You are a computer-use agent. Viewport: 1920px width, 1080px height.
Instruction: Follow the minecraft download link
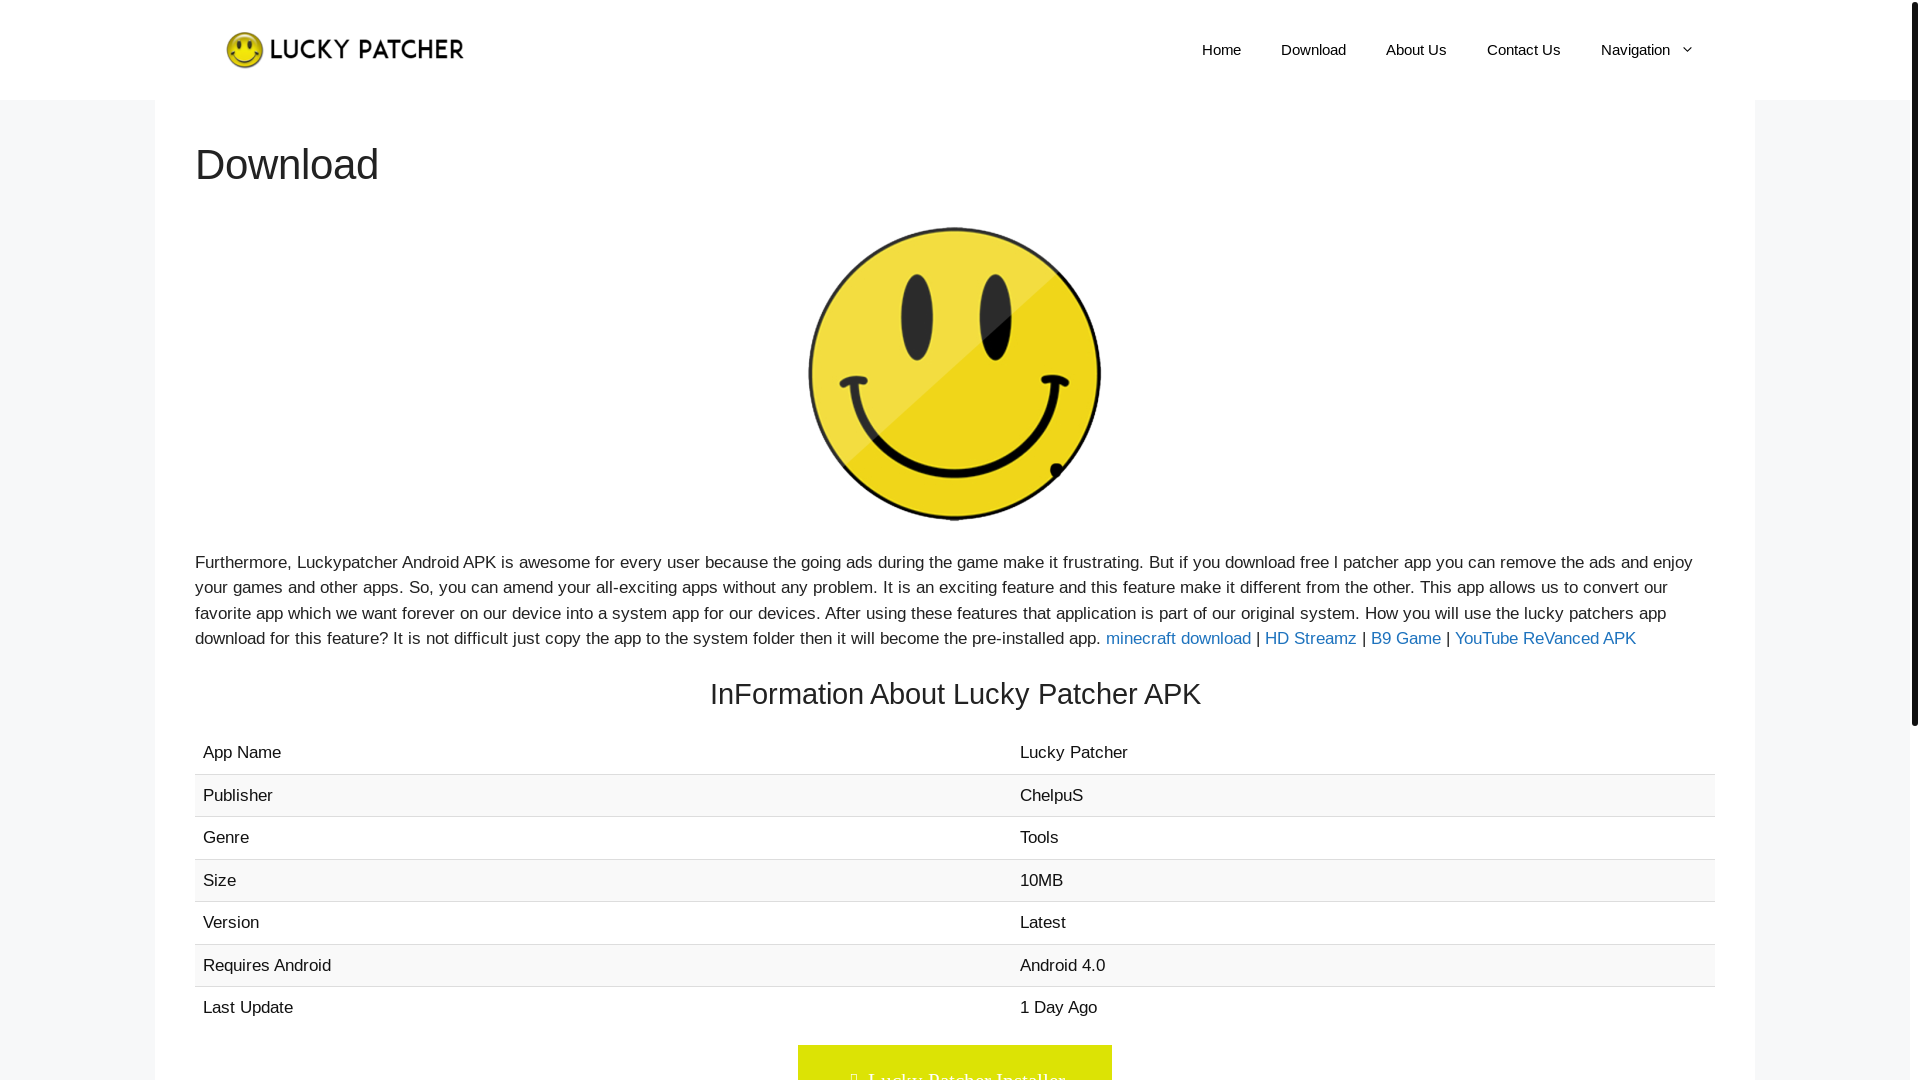[x=1178, y=639]
